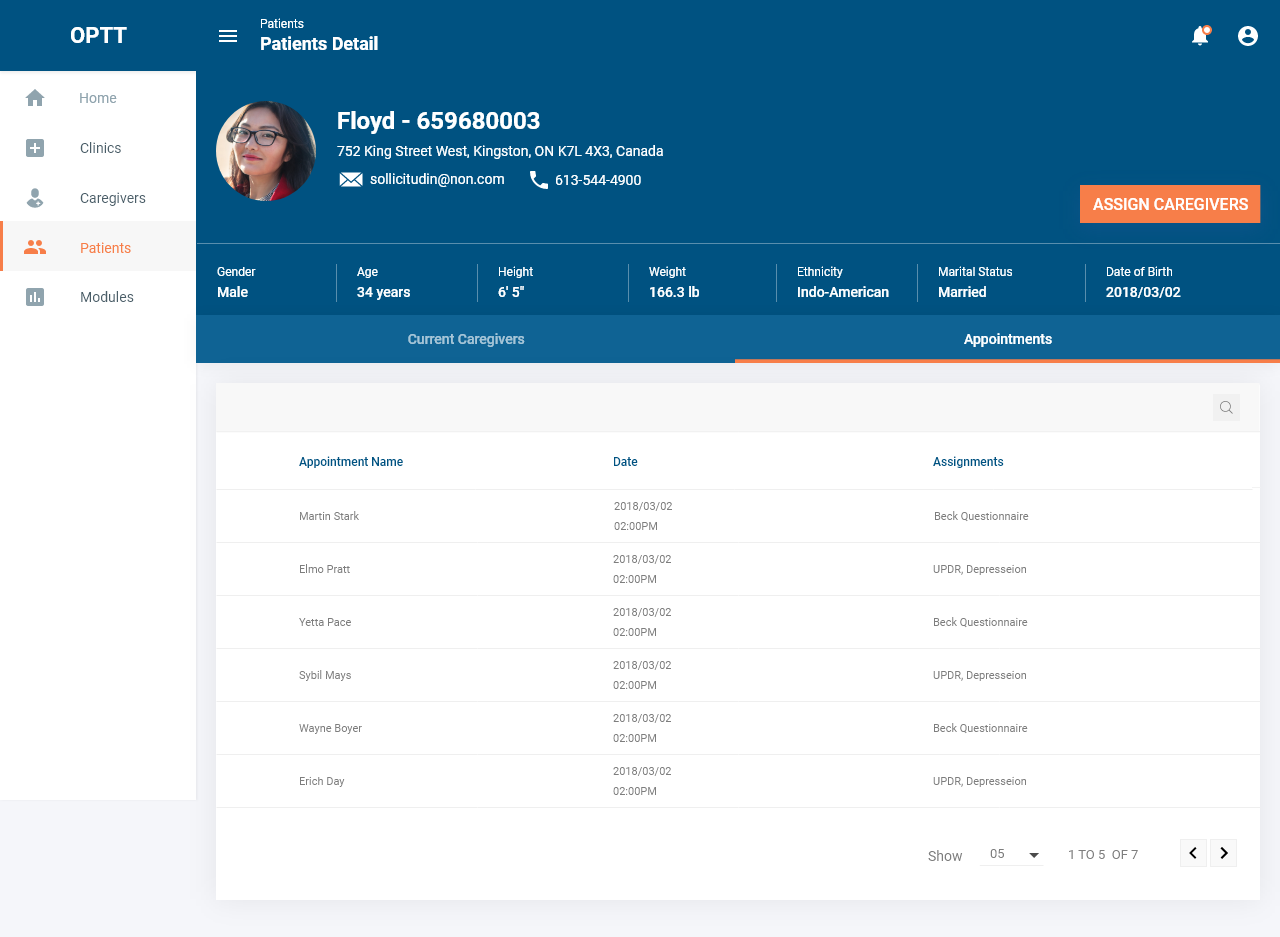Click the Clinics plus icon
The image size is (1280, 937).
point(35,148)
